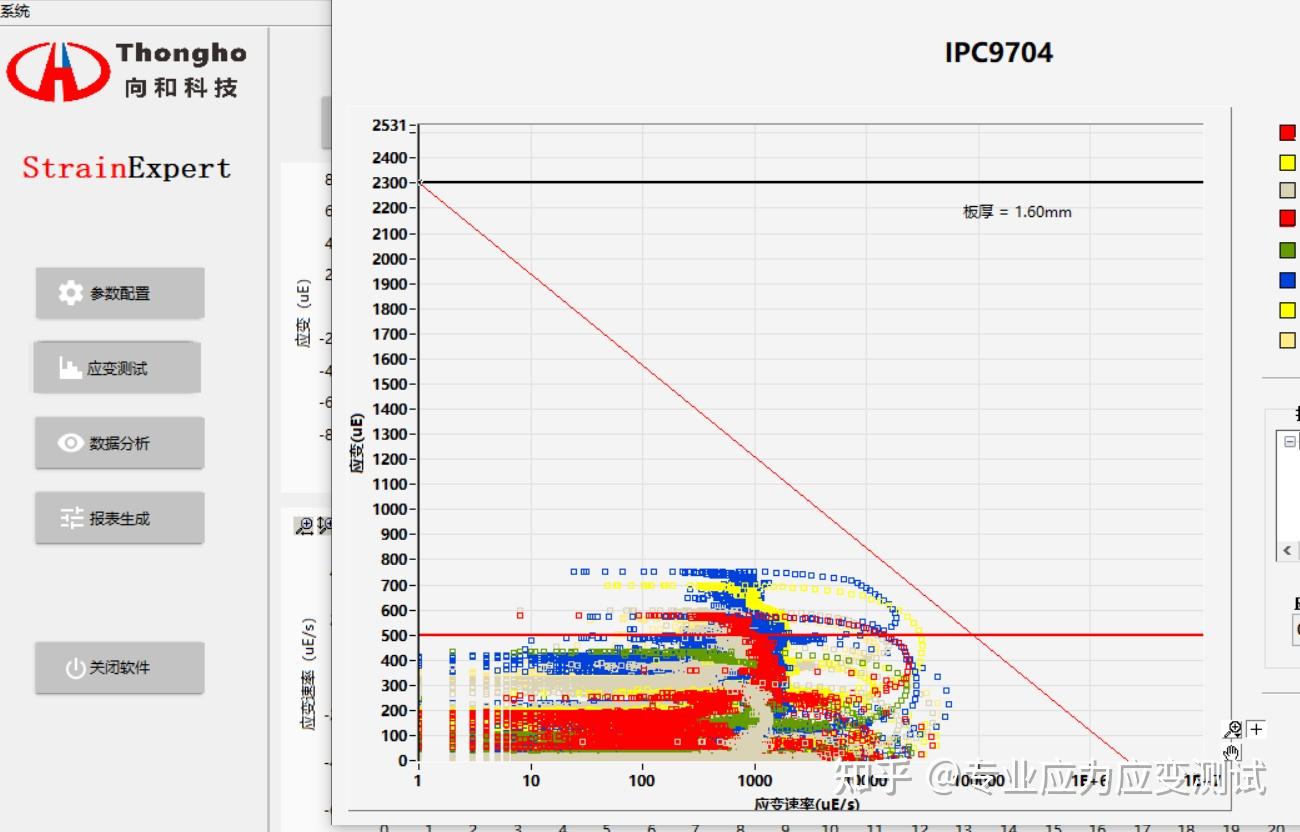
Task: Select the zoom magnifier tool beside the chart
Action: pos(1232,727)
